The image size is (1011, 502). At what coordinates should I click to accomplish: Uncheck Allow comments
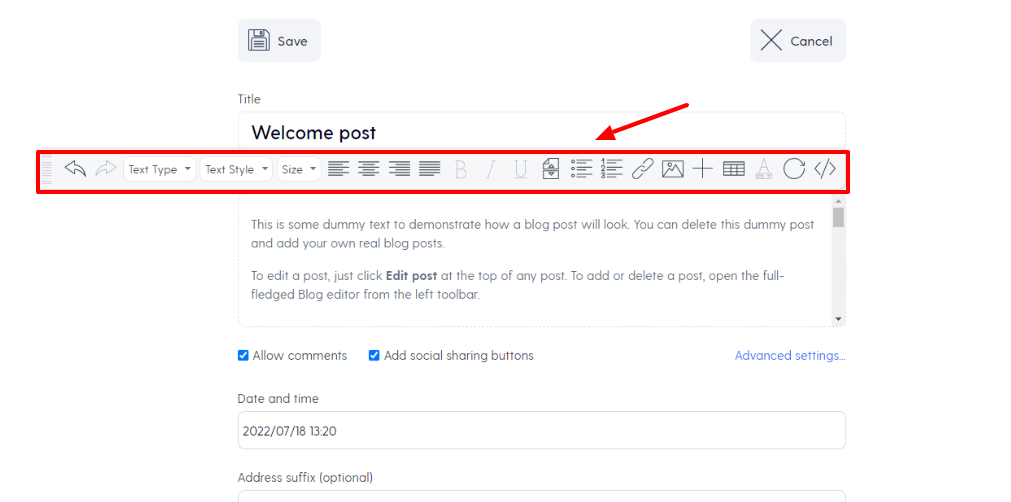click(243, 356)
